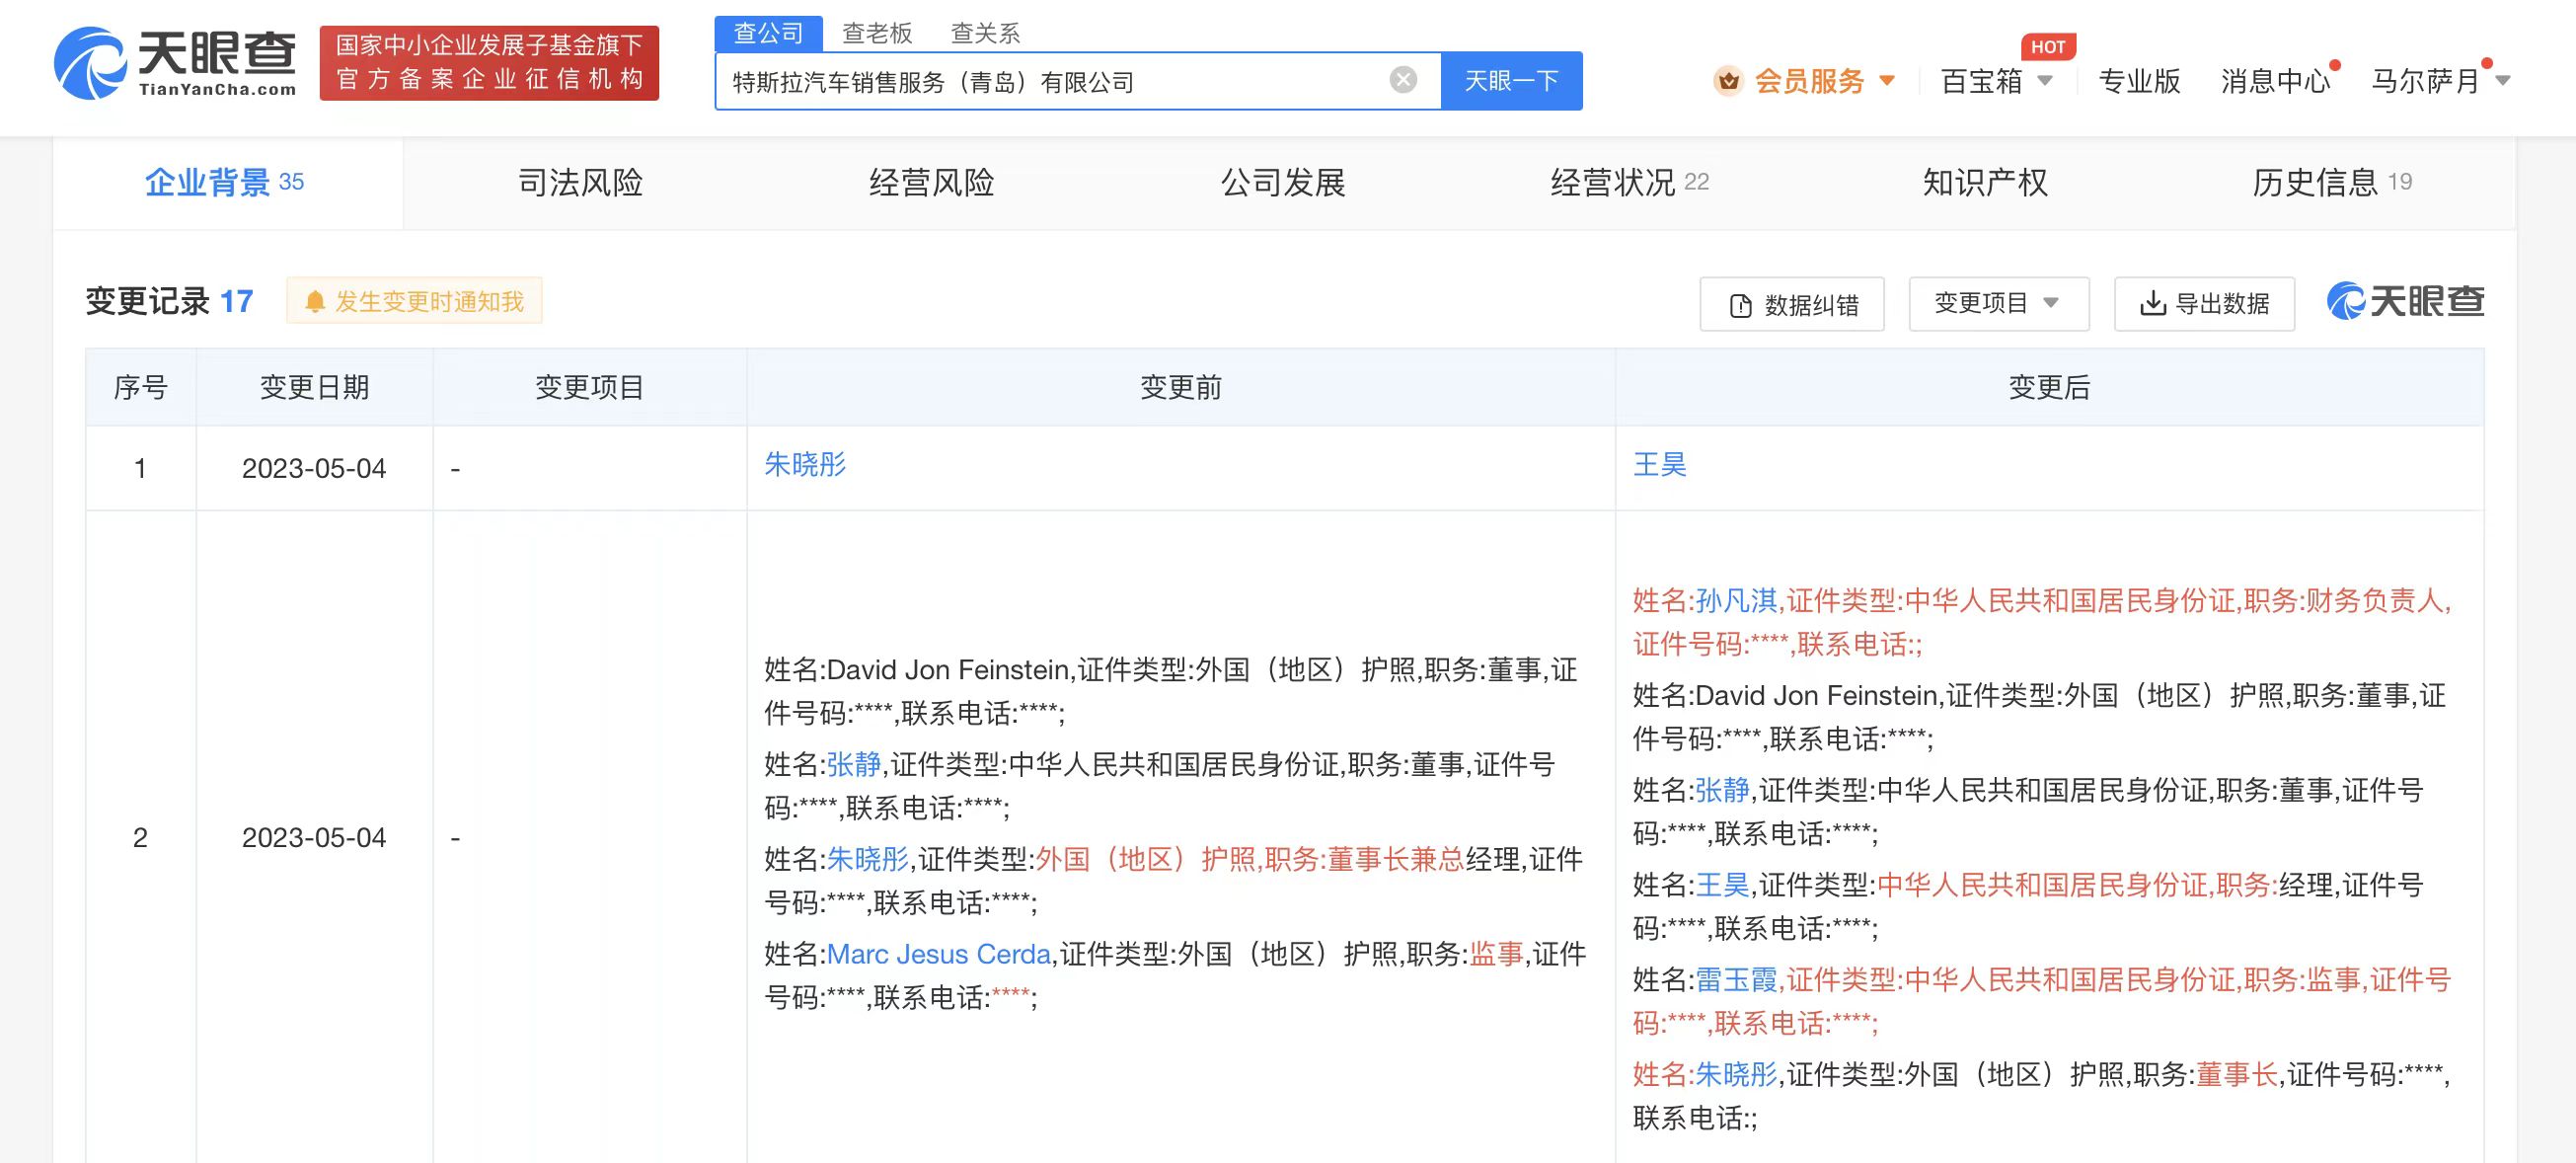This screenshot has width=2576, height=1163.
Task: Click the document icon in 数据纠错 button
Action: click(1740, 305)
